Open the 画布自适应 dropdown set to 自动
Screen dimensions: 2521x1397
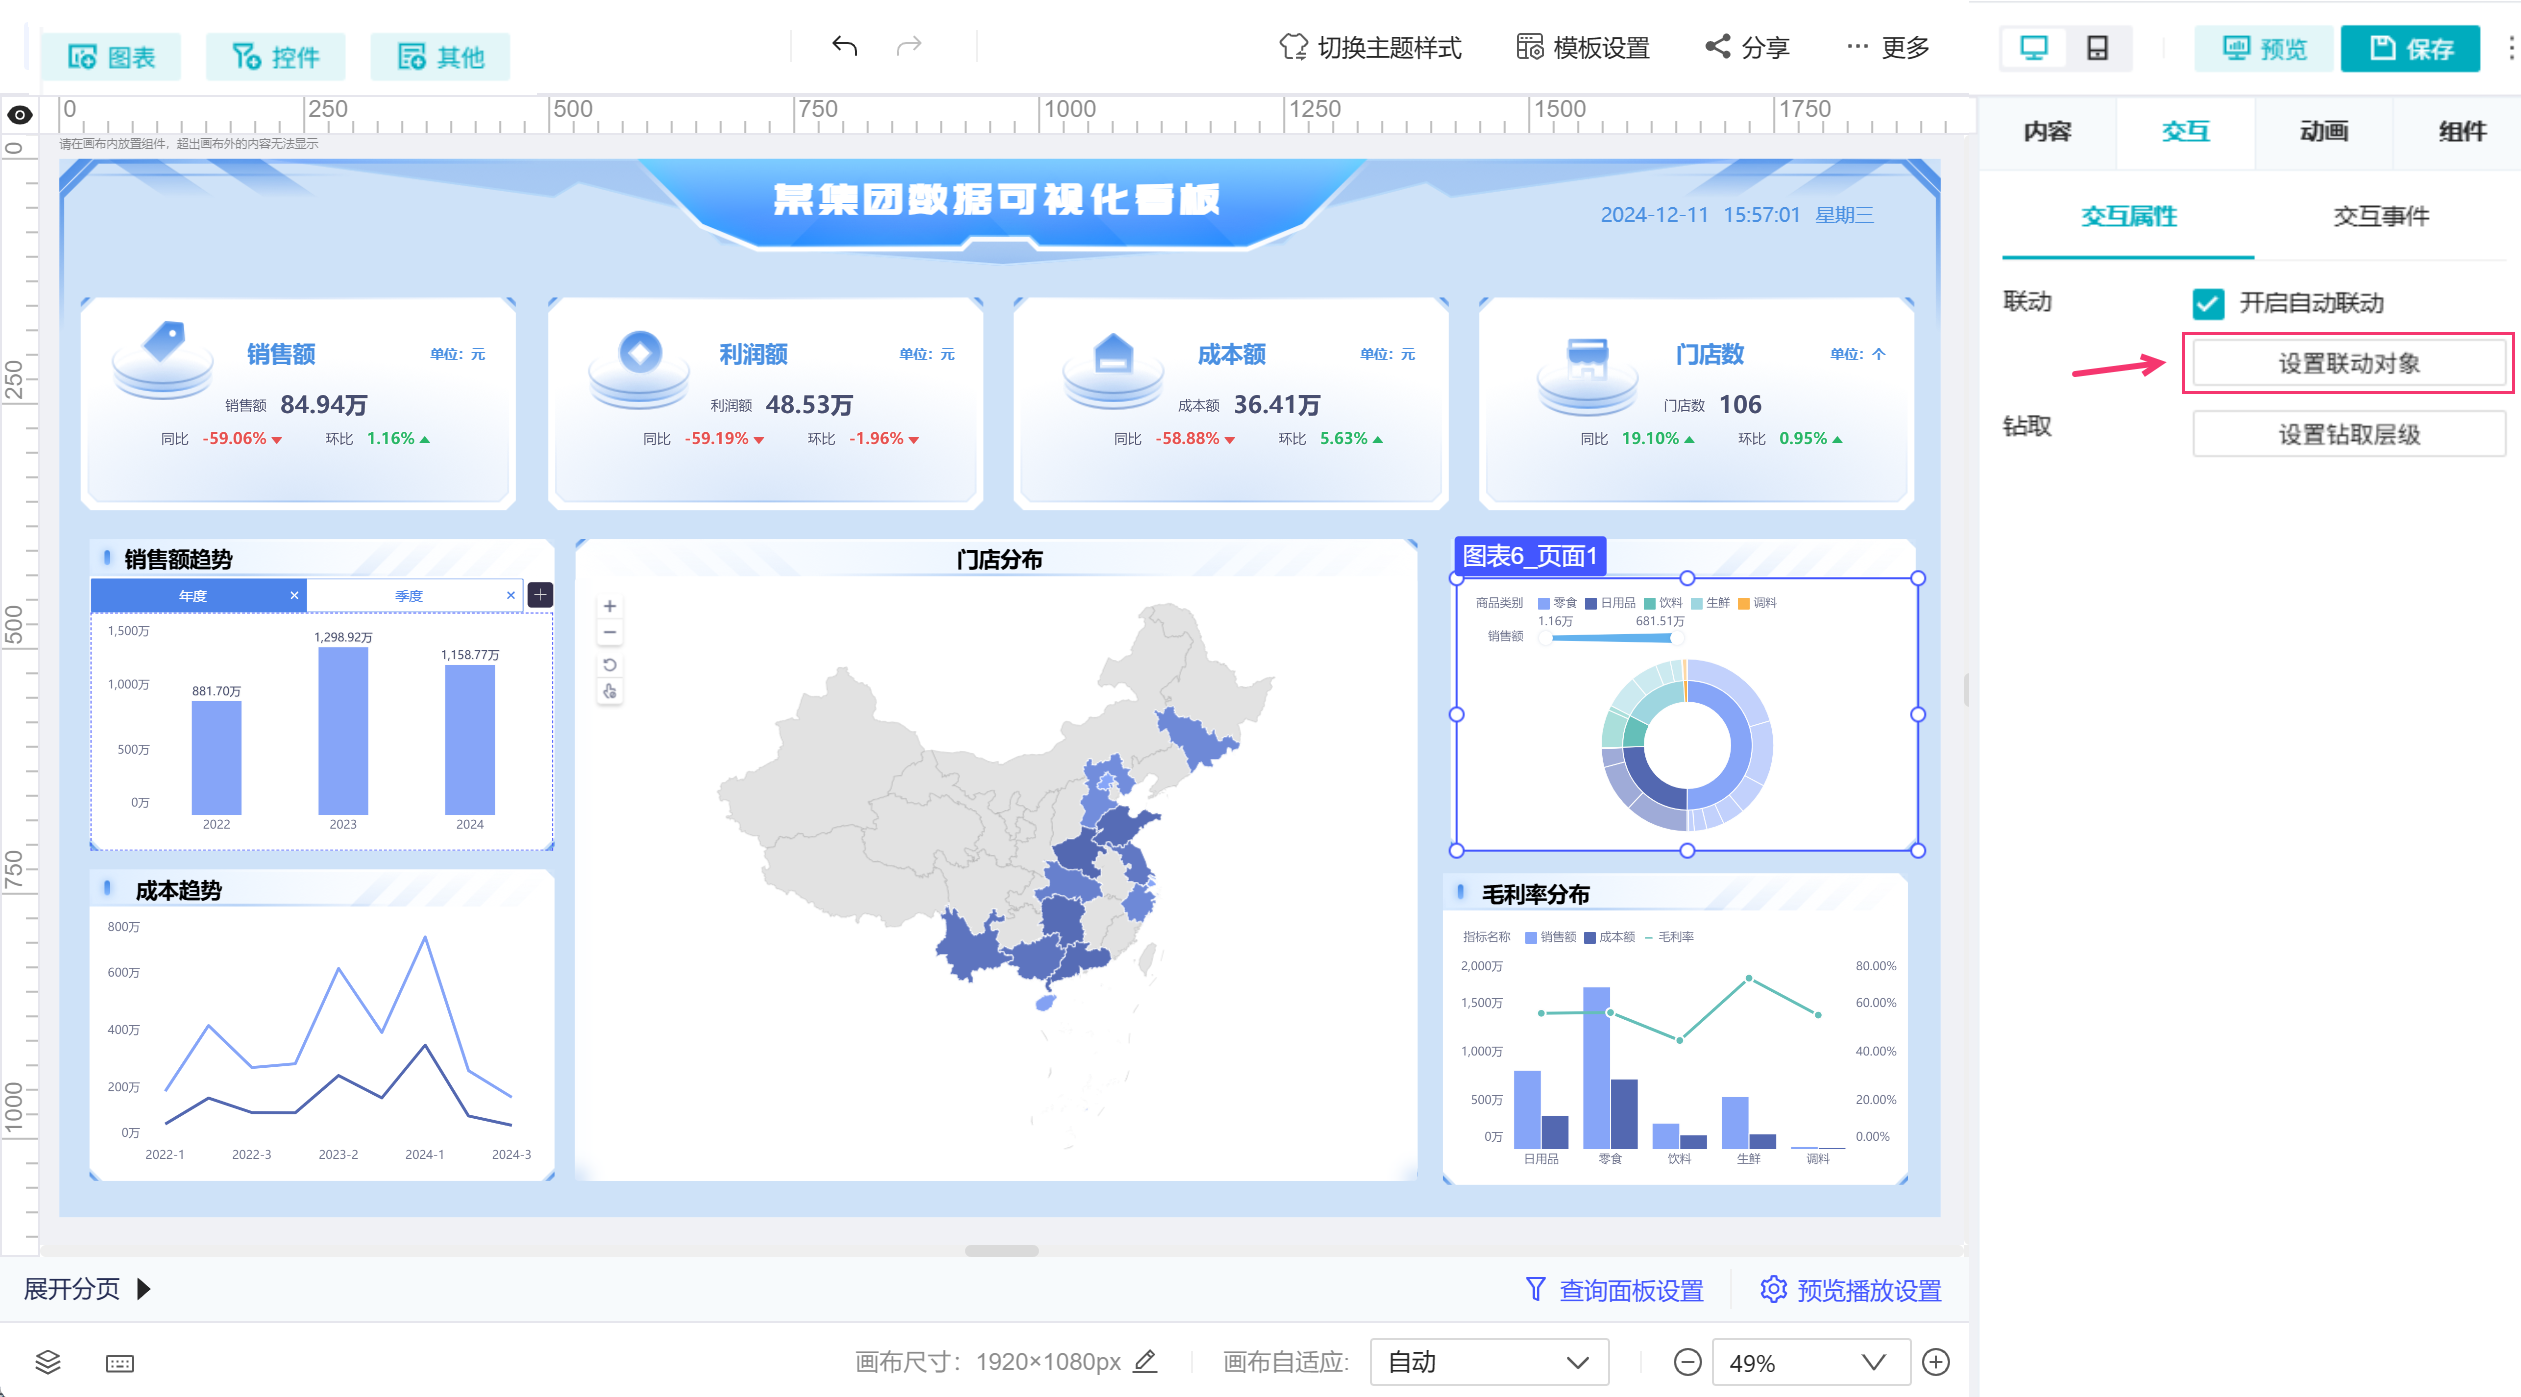1488,1362
